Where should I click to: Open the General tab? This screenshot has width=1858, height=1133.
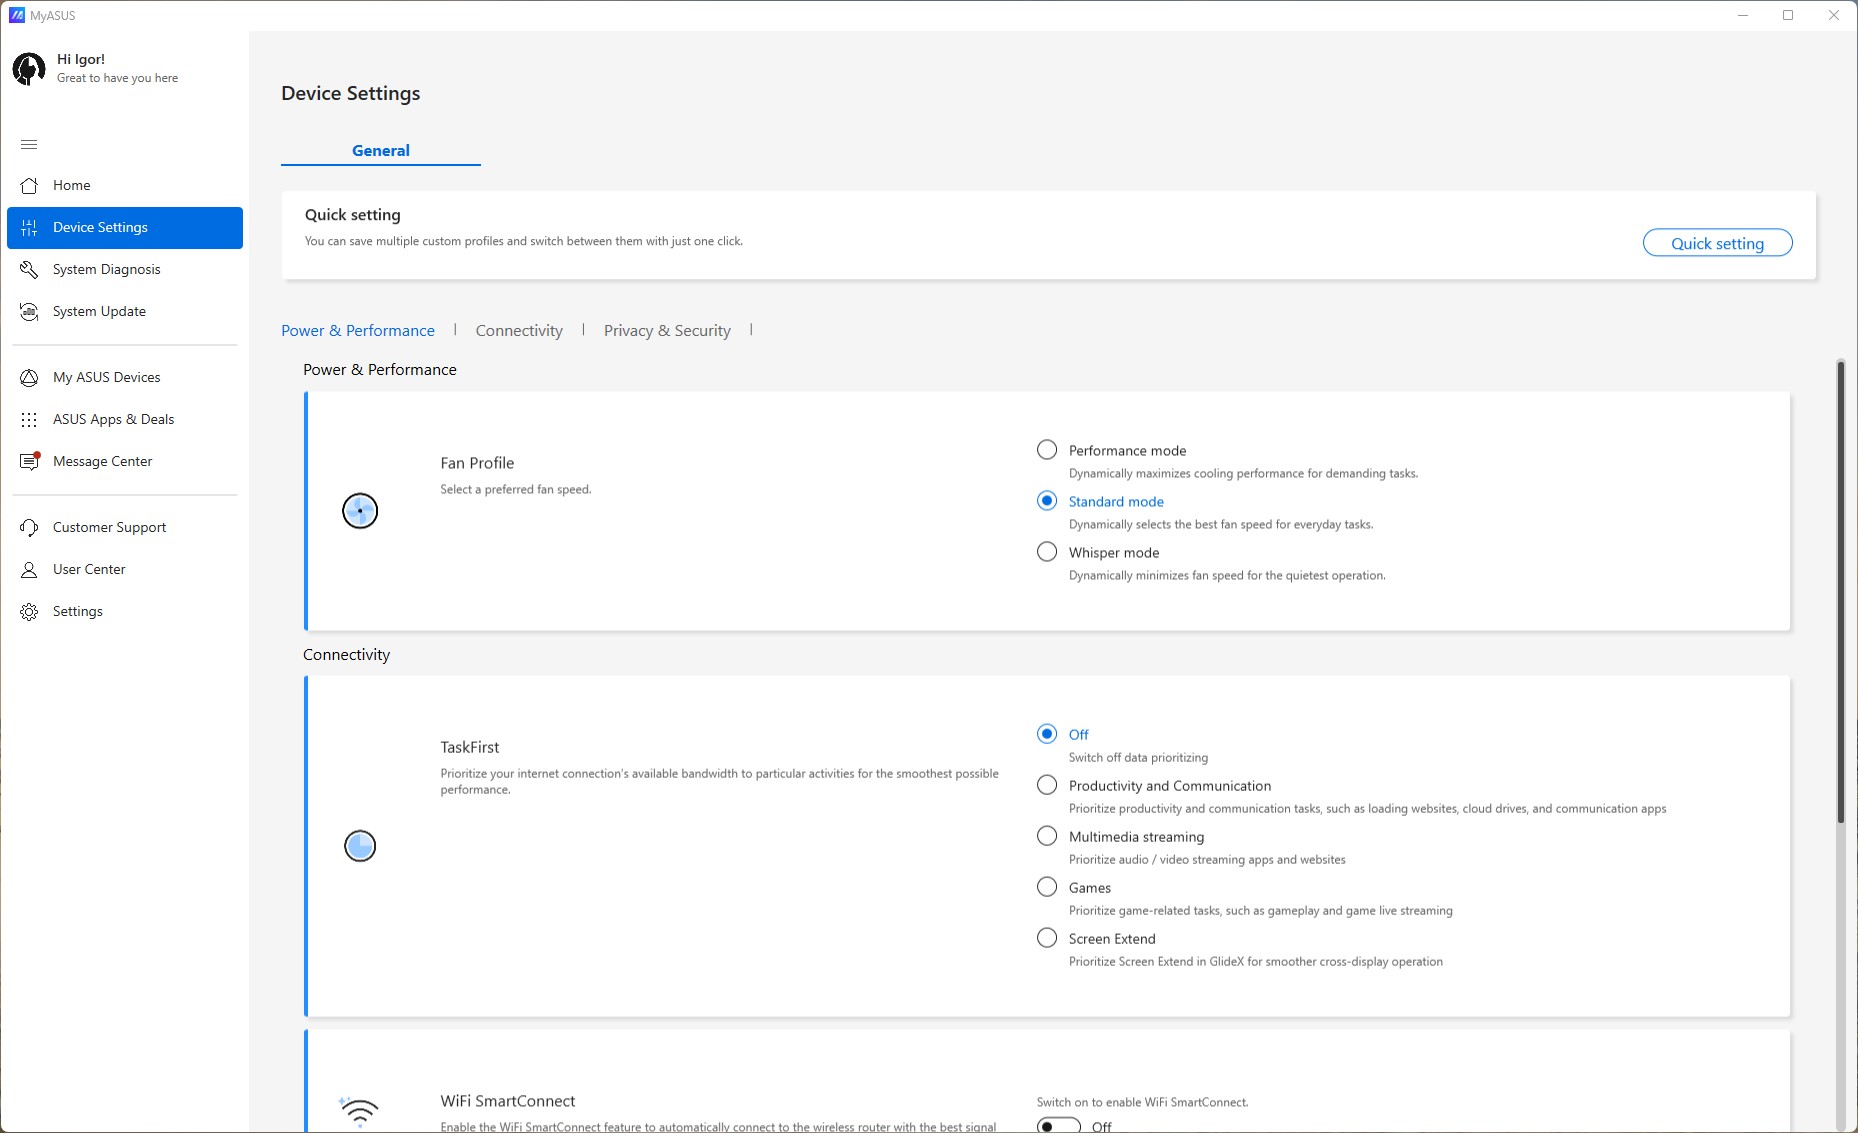point(381,151)
